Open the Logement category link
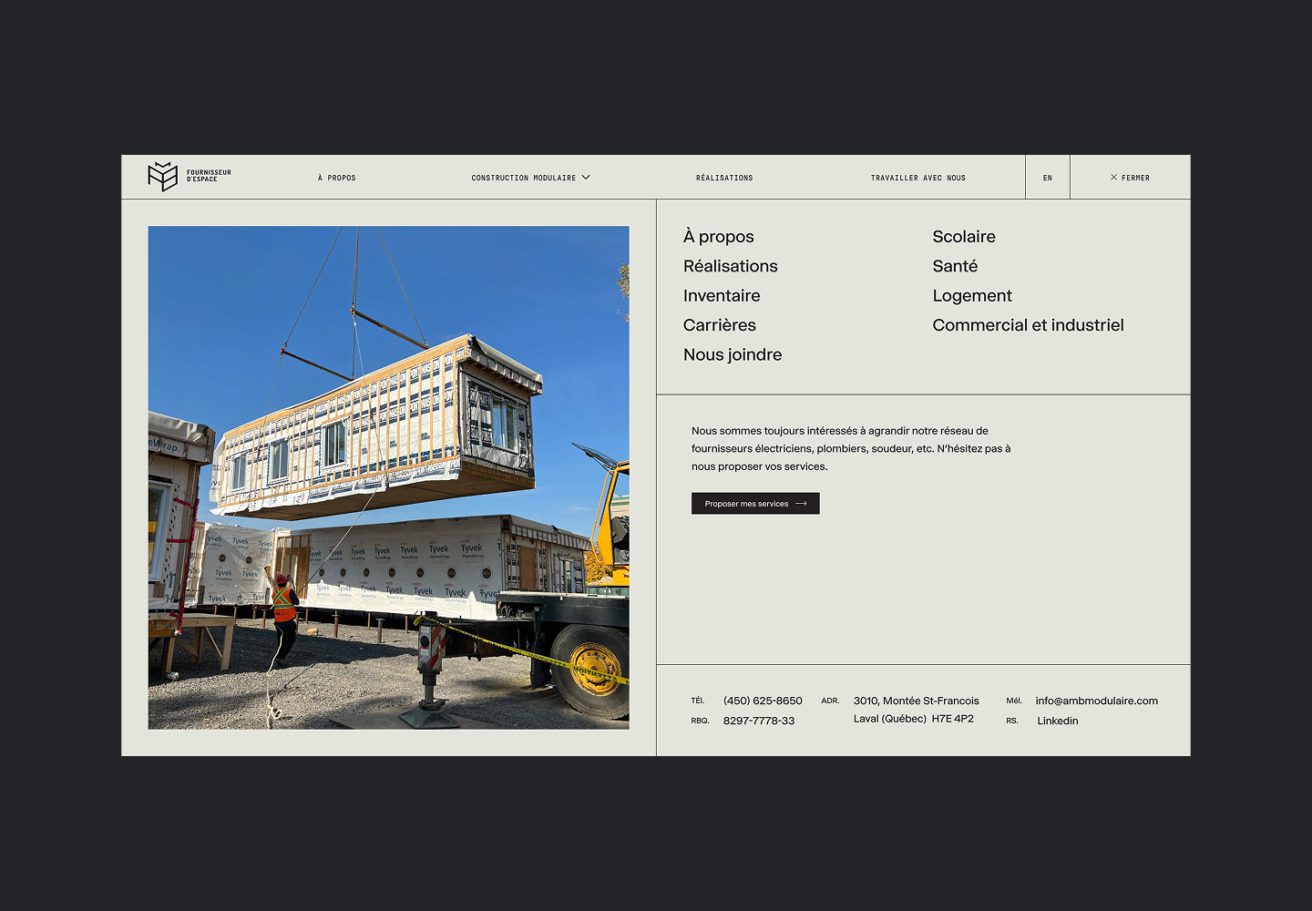This screenshot has height=911, width=1312. pyautogui.click(x=971, y=296)
